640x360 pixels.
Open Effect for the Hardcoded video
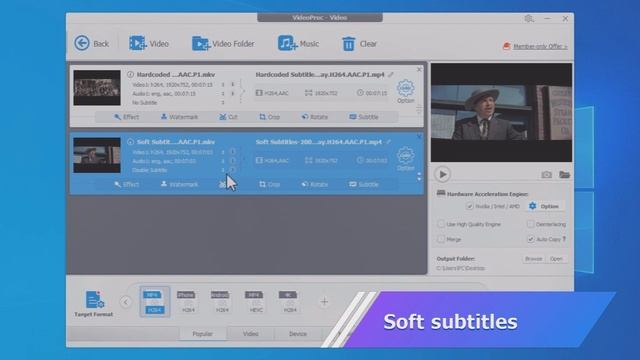point(127,117)
